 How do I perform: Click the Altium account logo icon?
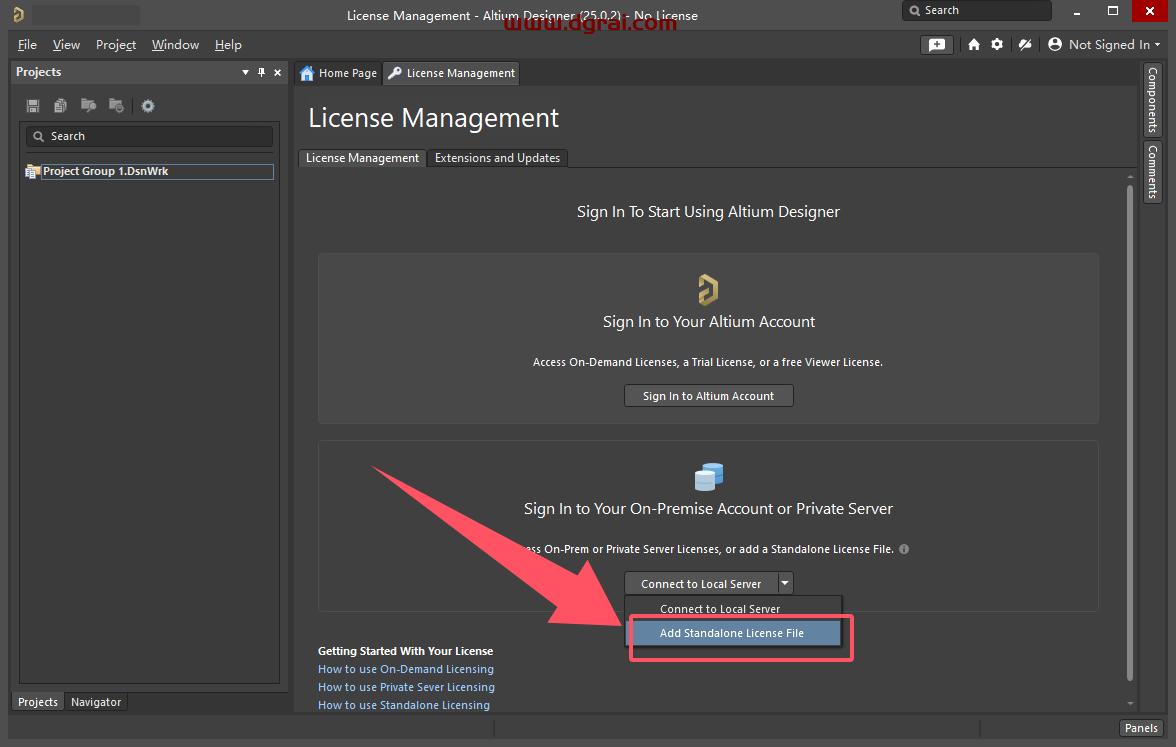(708, 290)
